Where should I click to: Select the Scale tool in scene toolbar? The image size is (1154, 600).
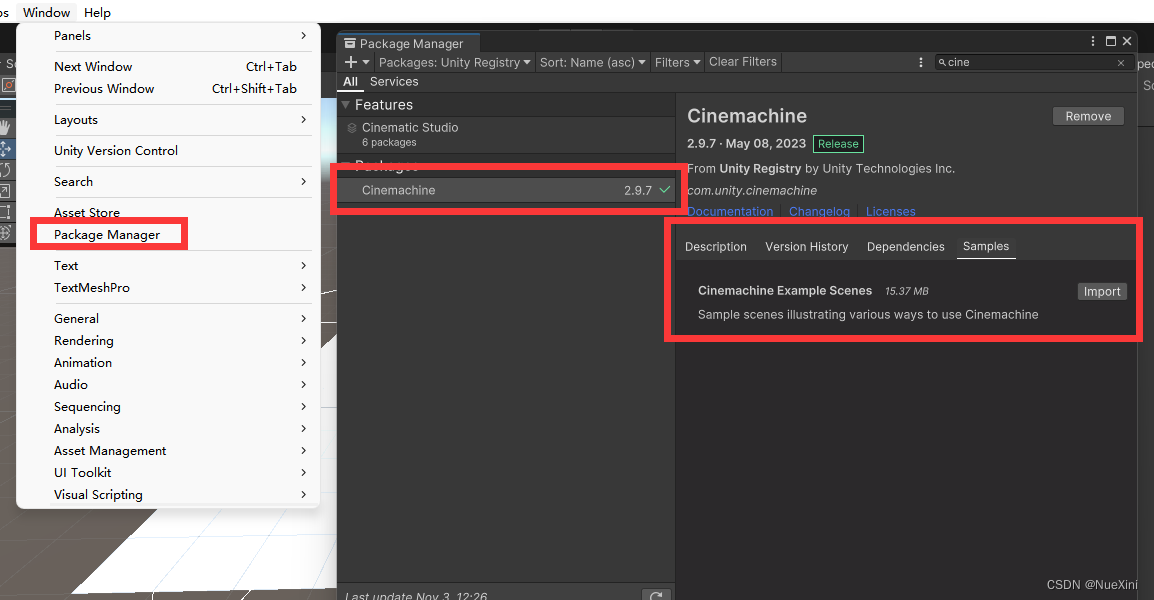[x=6, y=191]
